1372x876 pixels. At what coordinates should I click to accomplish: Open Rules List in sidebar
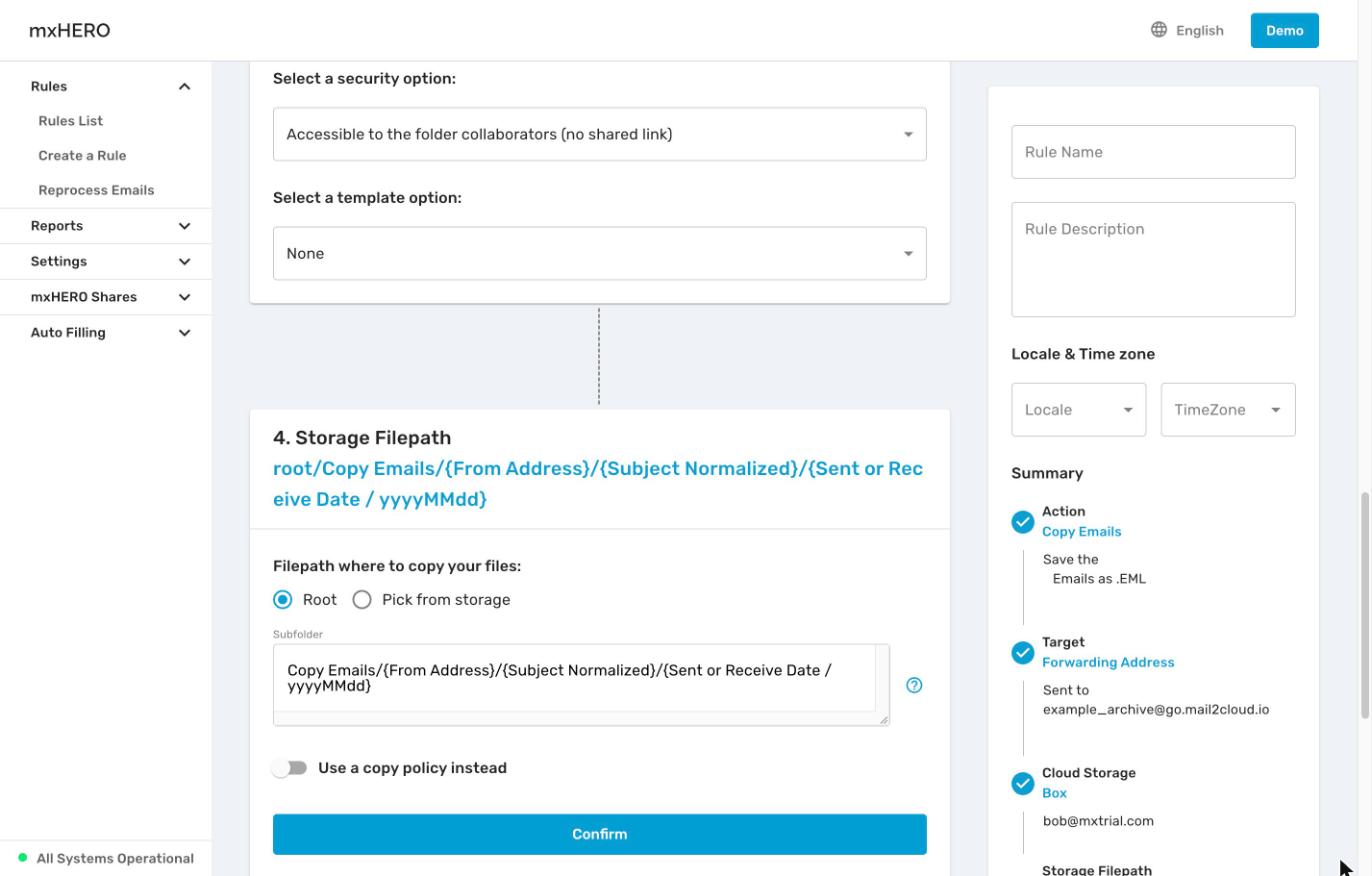[x=71, y=121]
